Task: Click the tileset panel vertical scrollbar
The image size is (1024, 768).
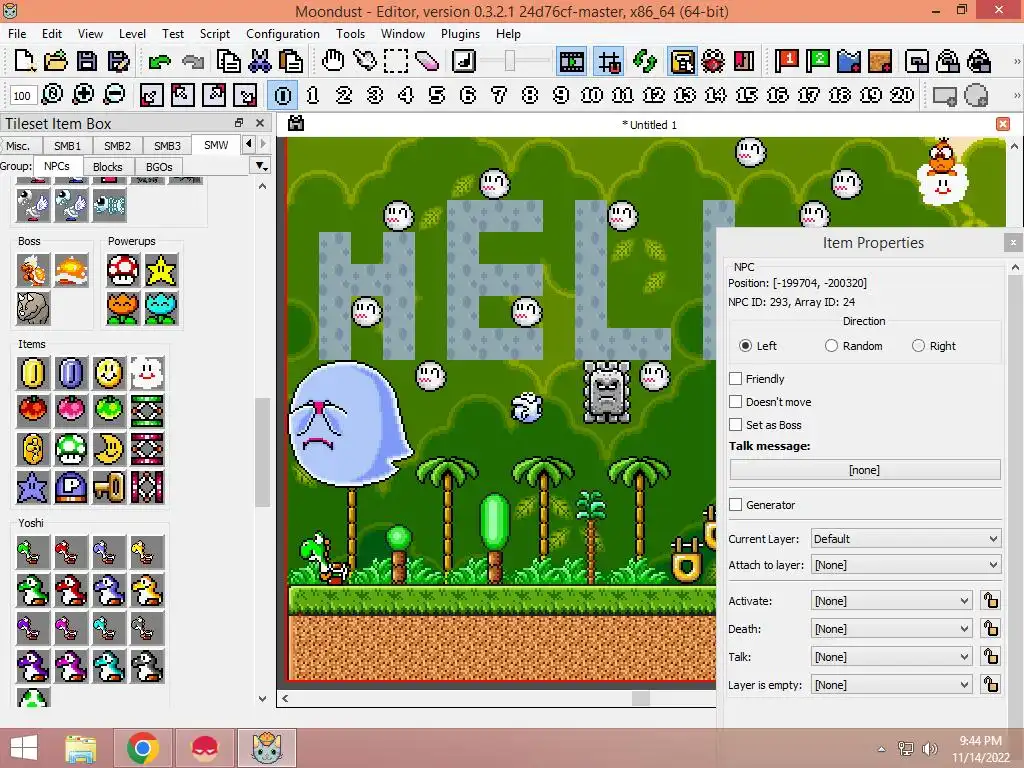Action: pyautogui.click(x=263, y=452)
